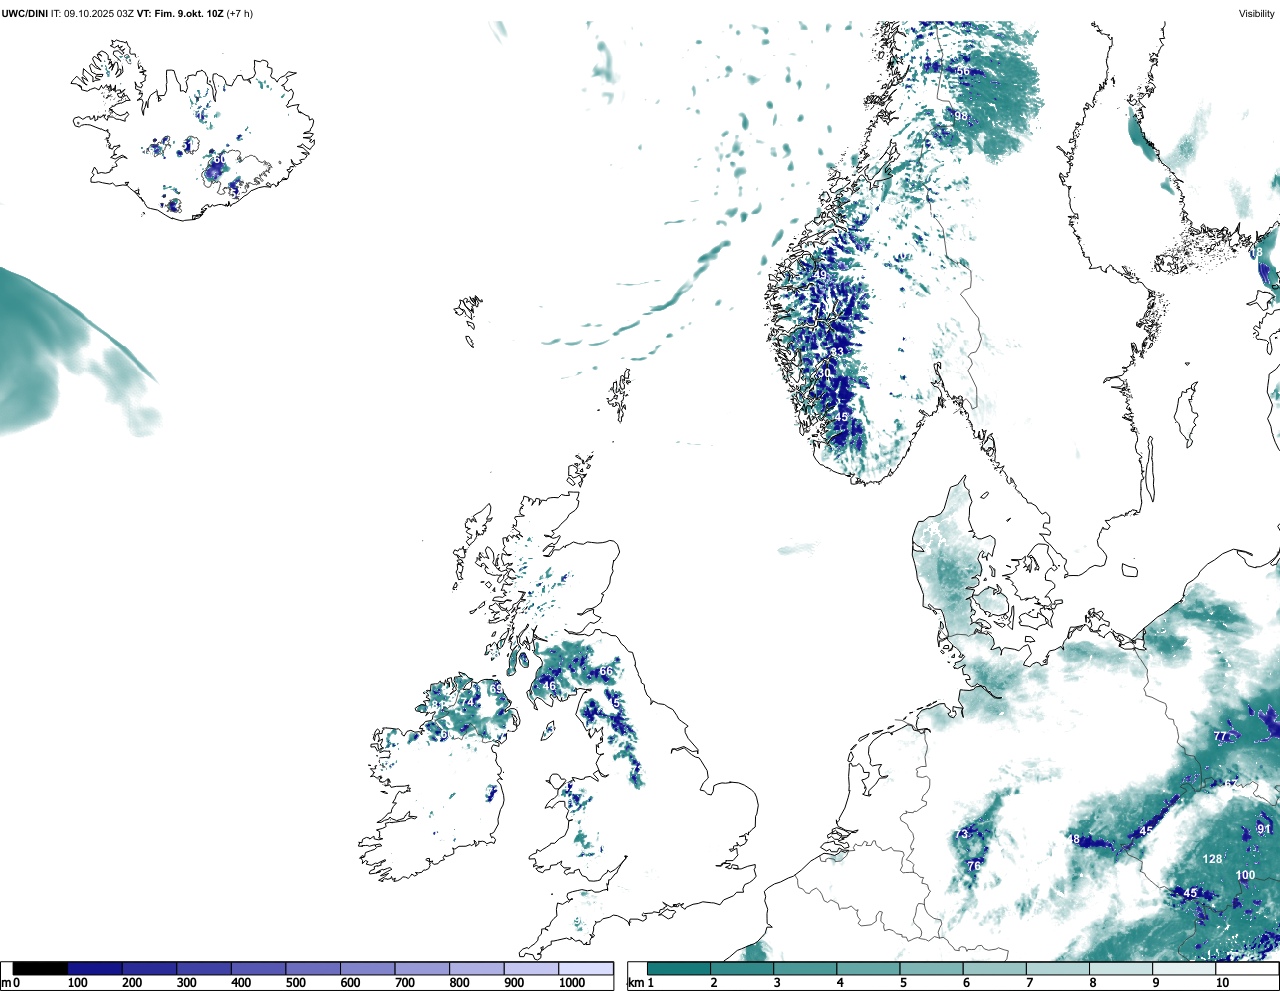Click the 100–200 m dark blue swatch
The height and width of the screenshot is (991, 1280).
[x=95, y=968]
